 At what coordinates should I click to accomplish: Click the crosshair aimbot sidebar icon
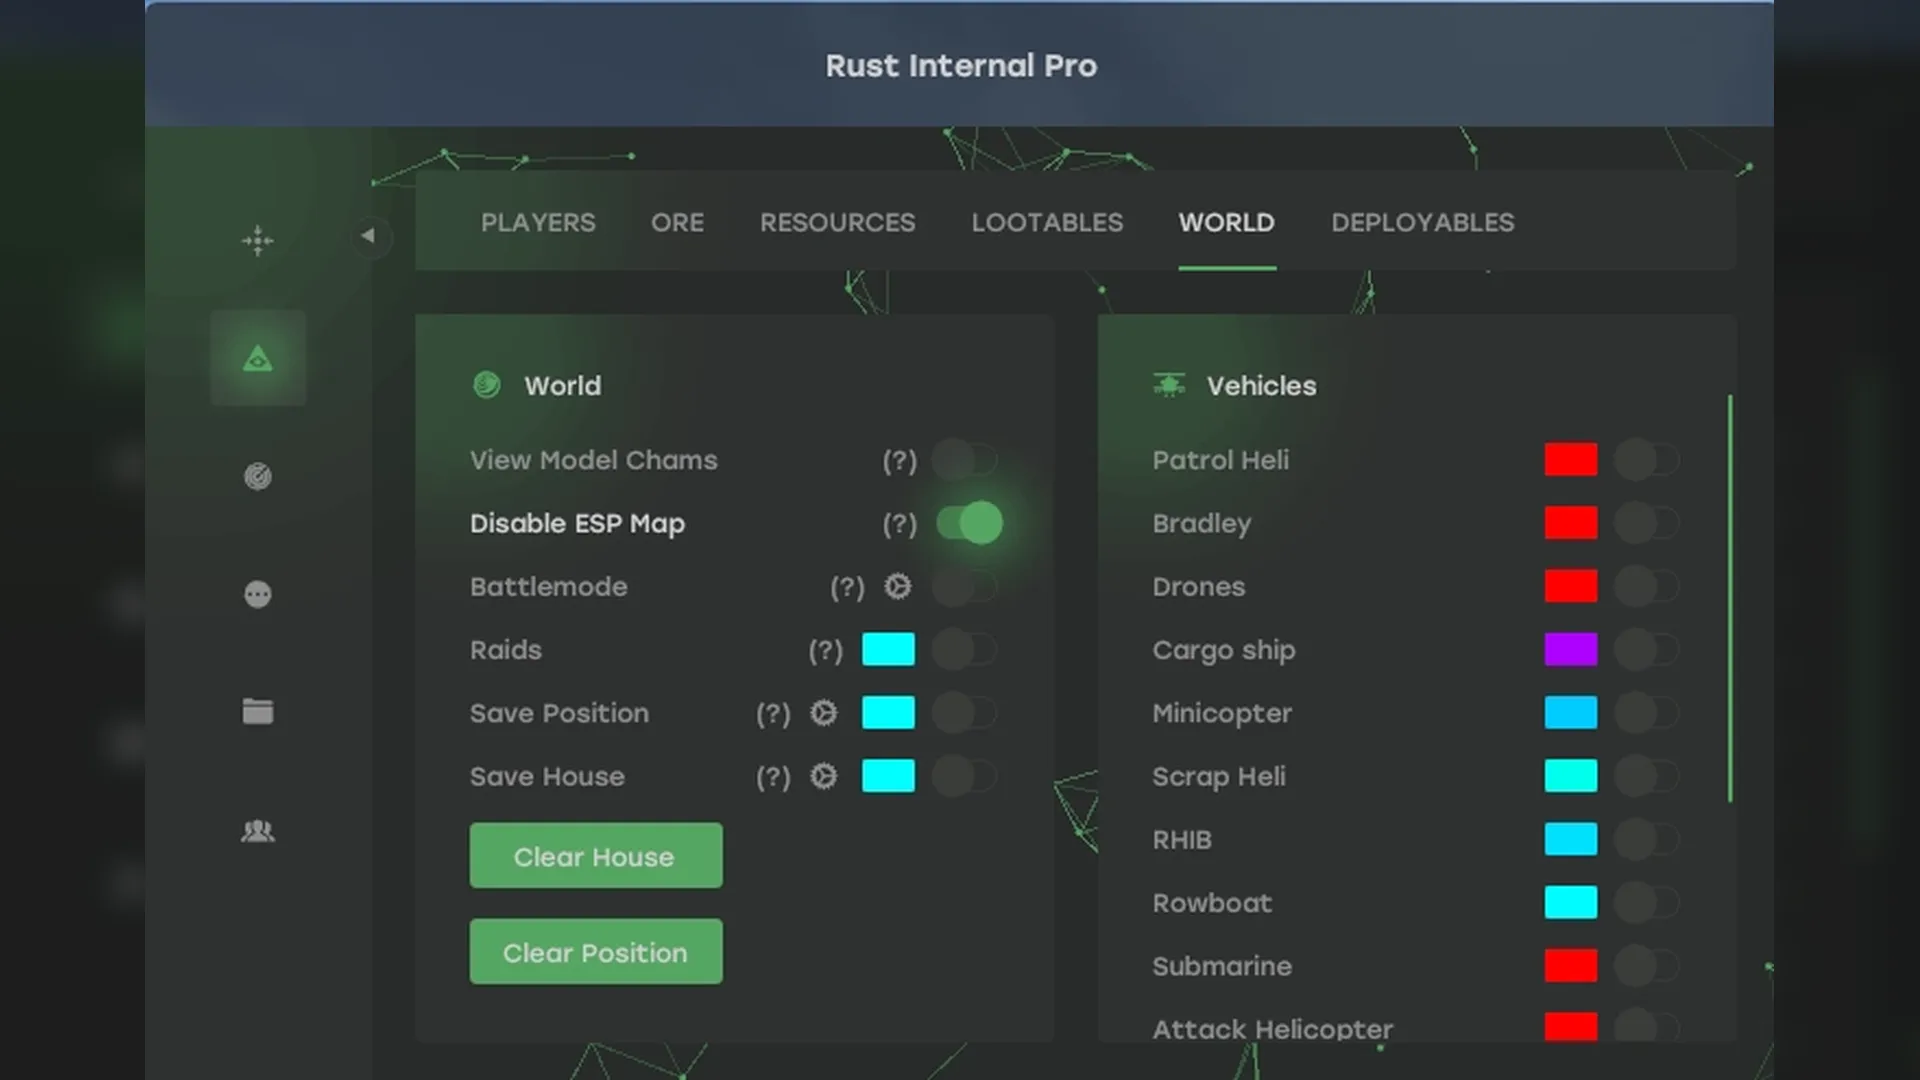tap(258, 241)
